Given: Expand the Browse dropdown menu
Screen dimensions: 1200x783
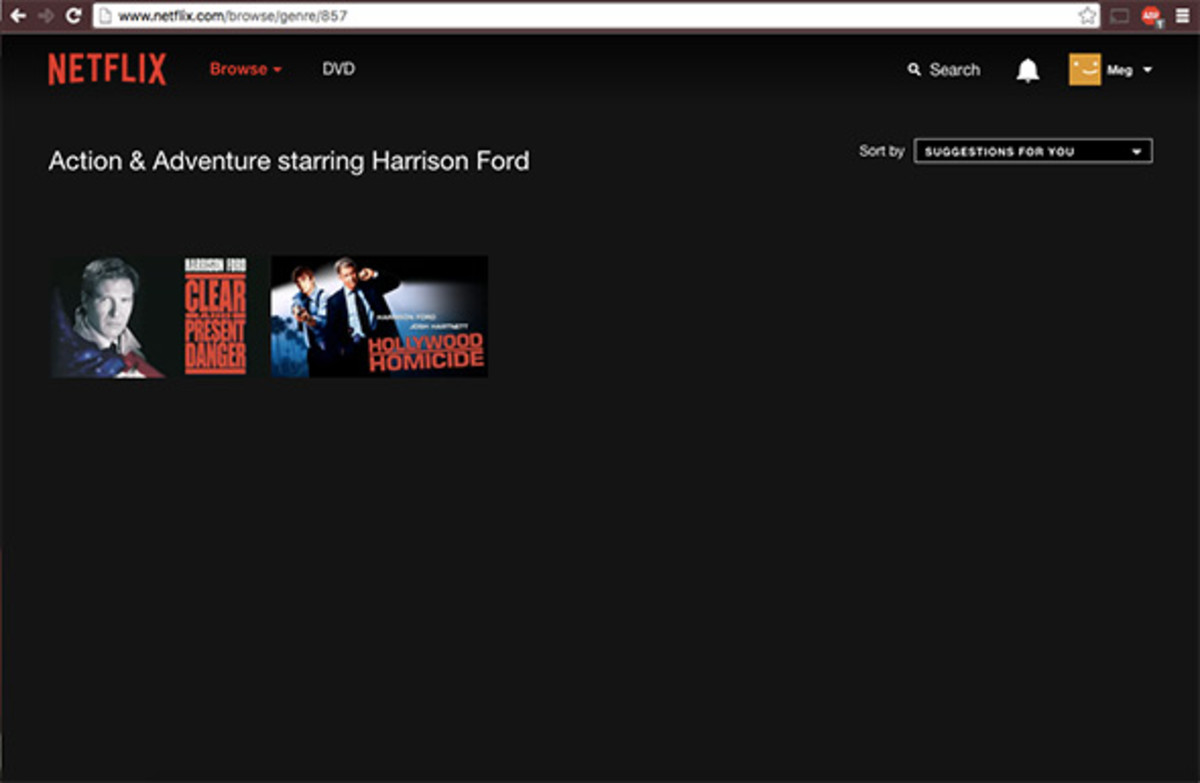Looking at the screenshot, I should click(245, 69).
